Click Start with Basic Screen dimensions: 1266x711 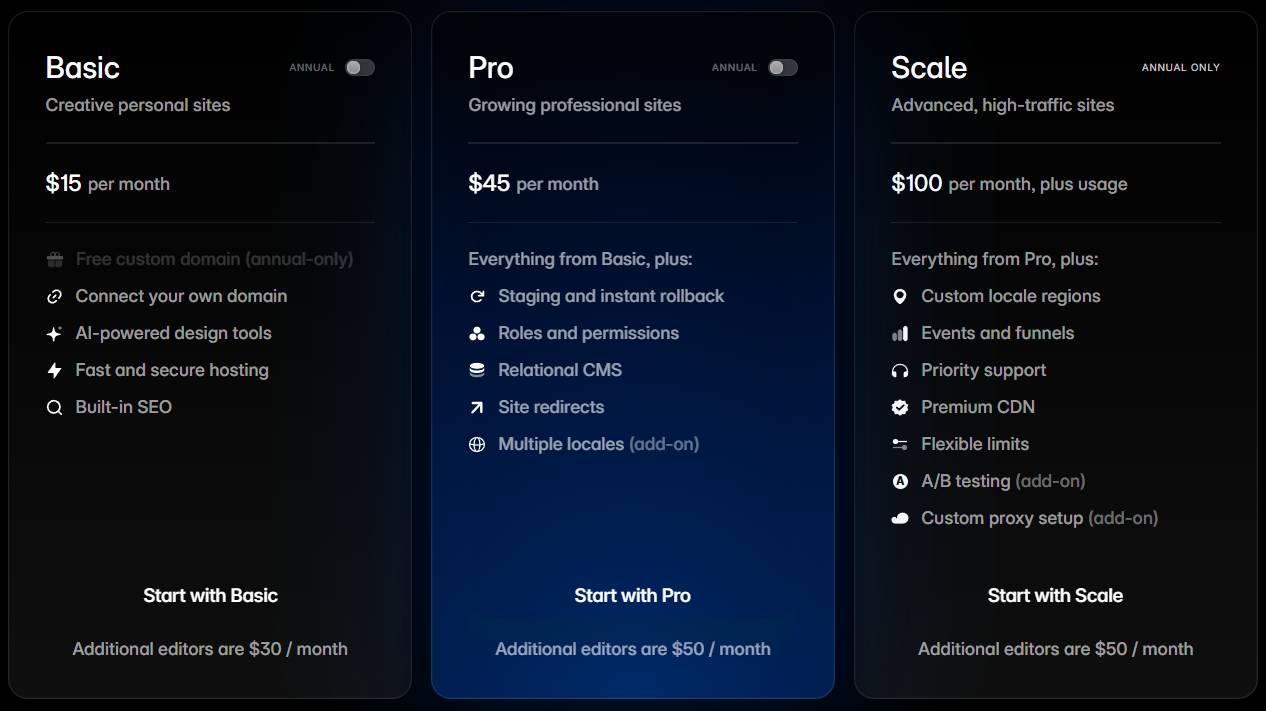209,595
